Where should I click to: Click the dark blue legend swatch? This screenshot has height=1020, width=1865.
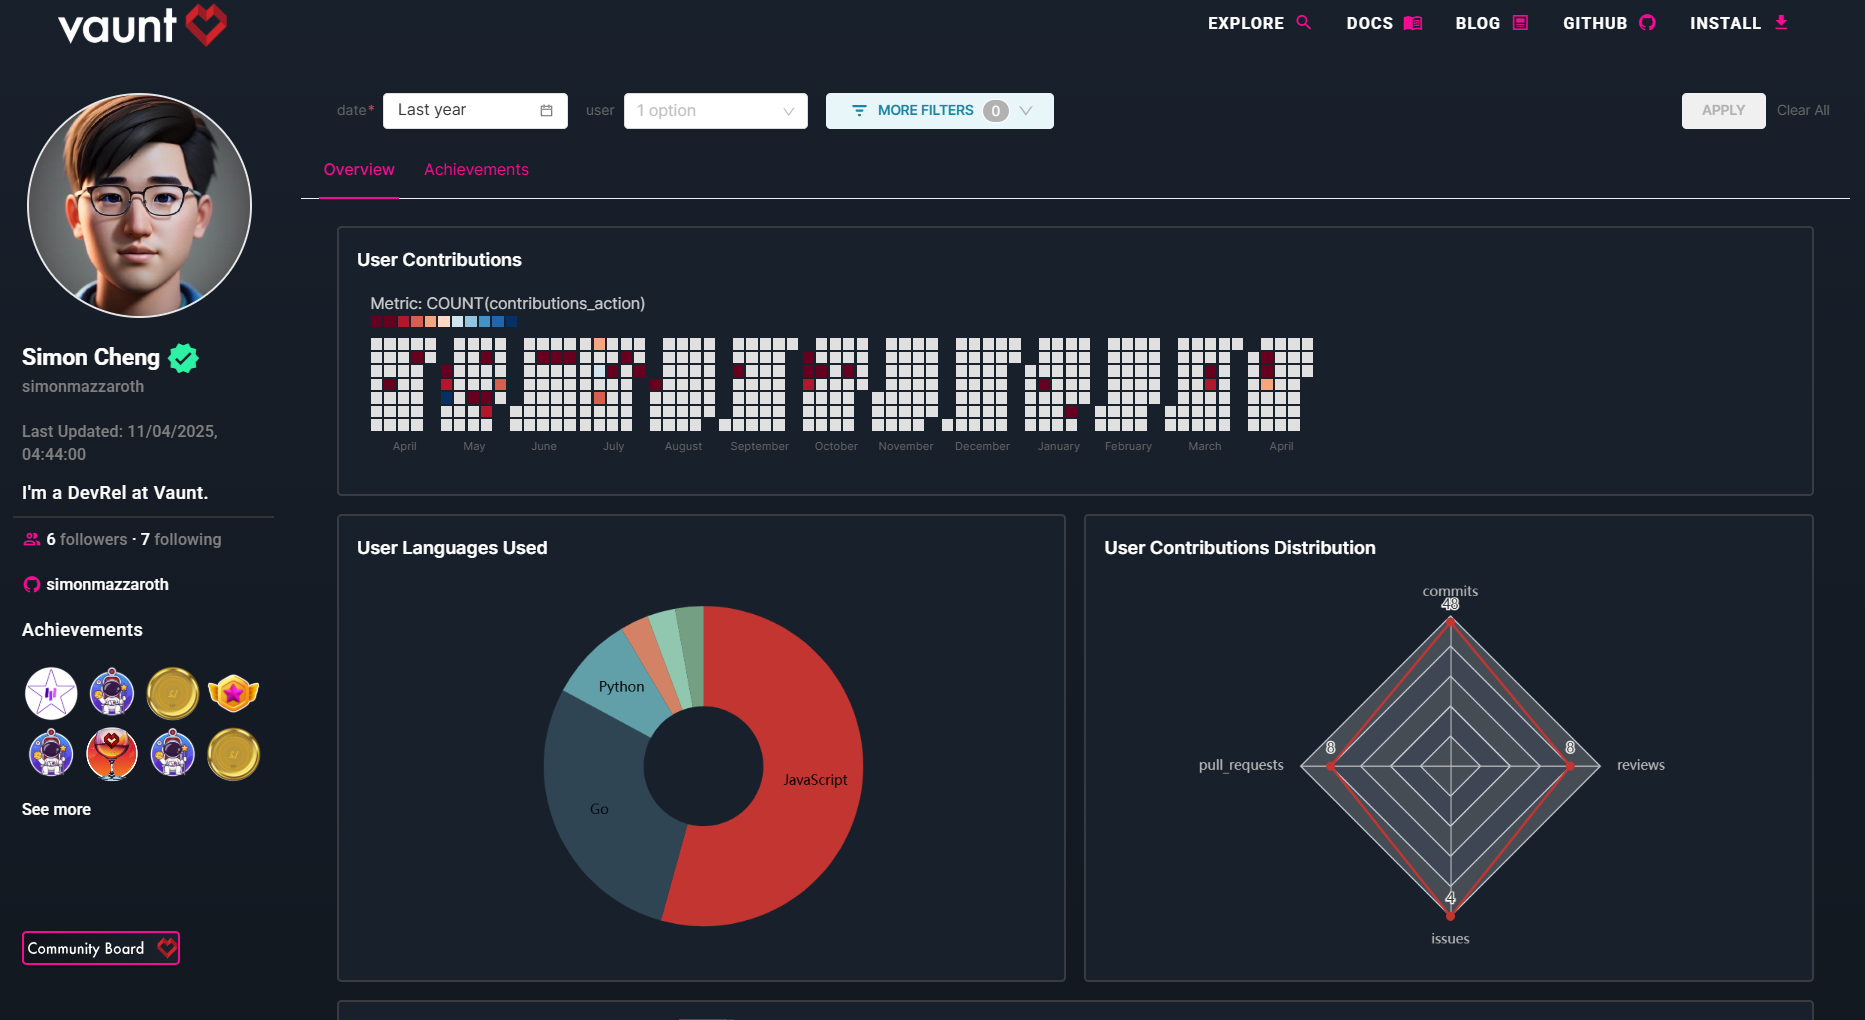(511, 322)
